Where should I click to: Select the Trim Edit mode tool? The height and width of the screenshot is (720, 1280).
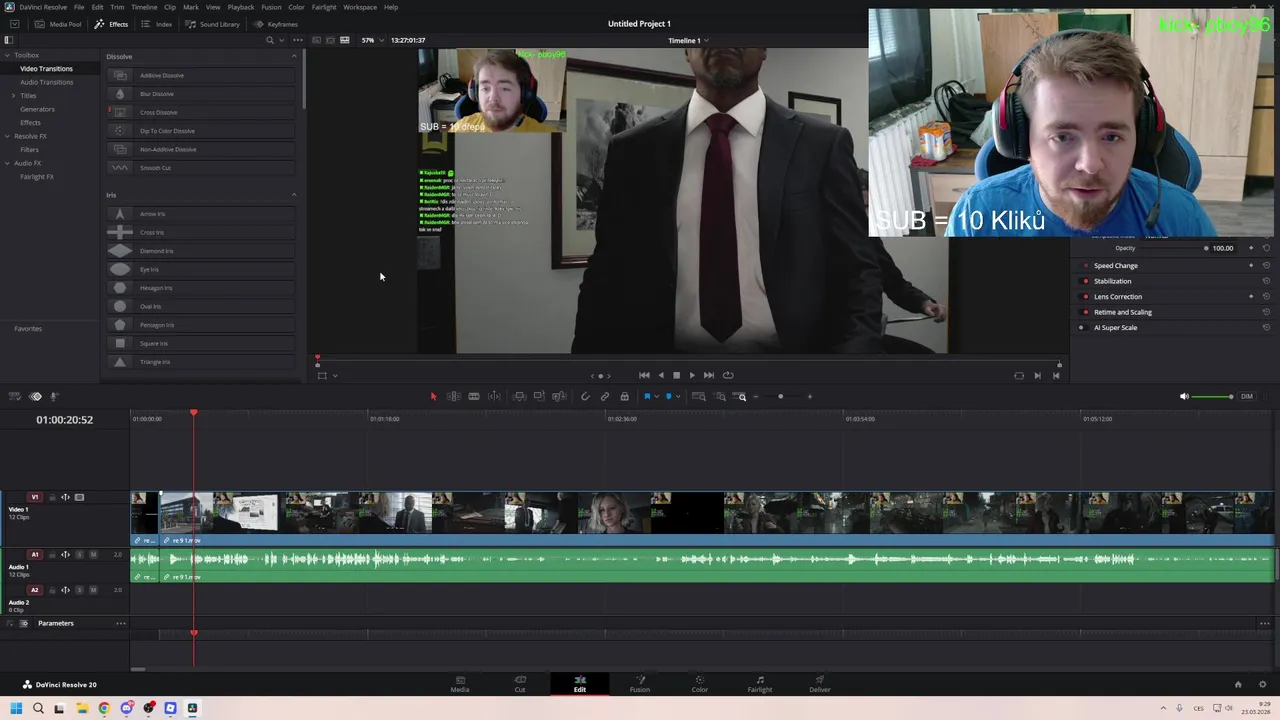coord(453,396)
